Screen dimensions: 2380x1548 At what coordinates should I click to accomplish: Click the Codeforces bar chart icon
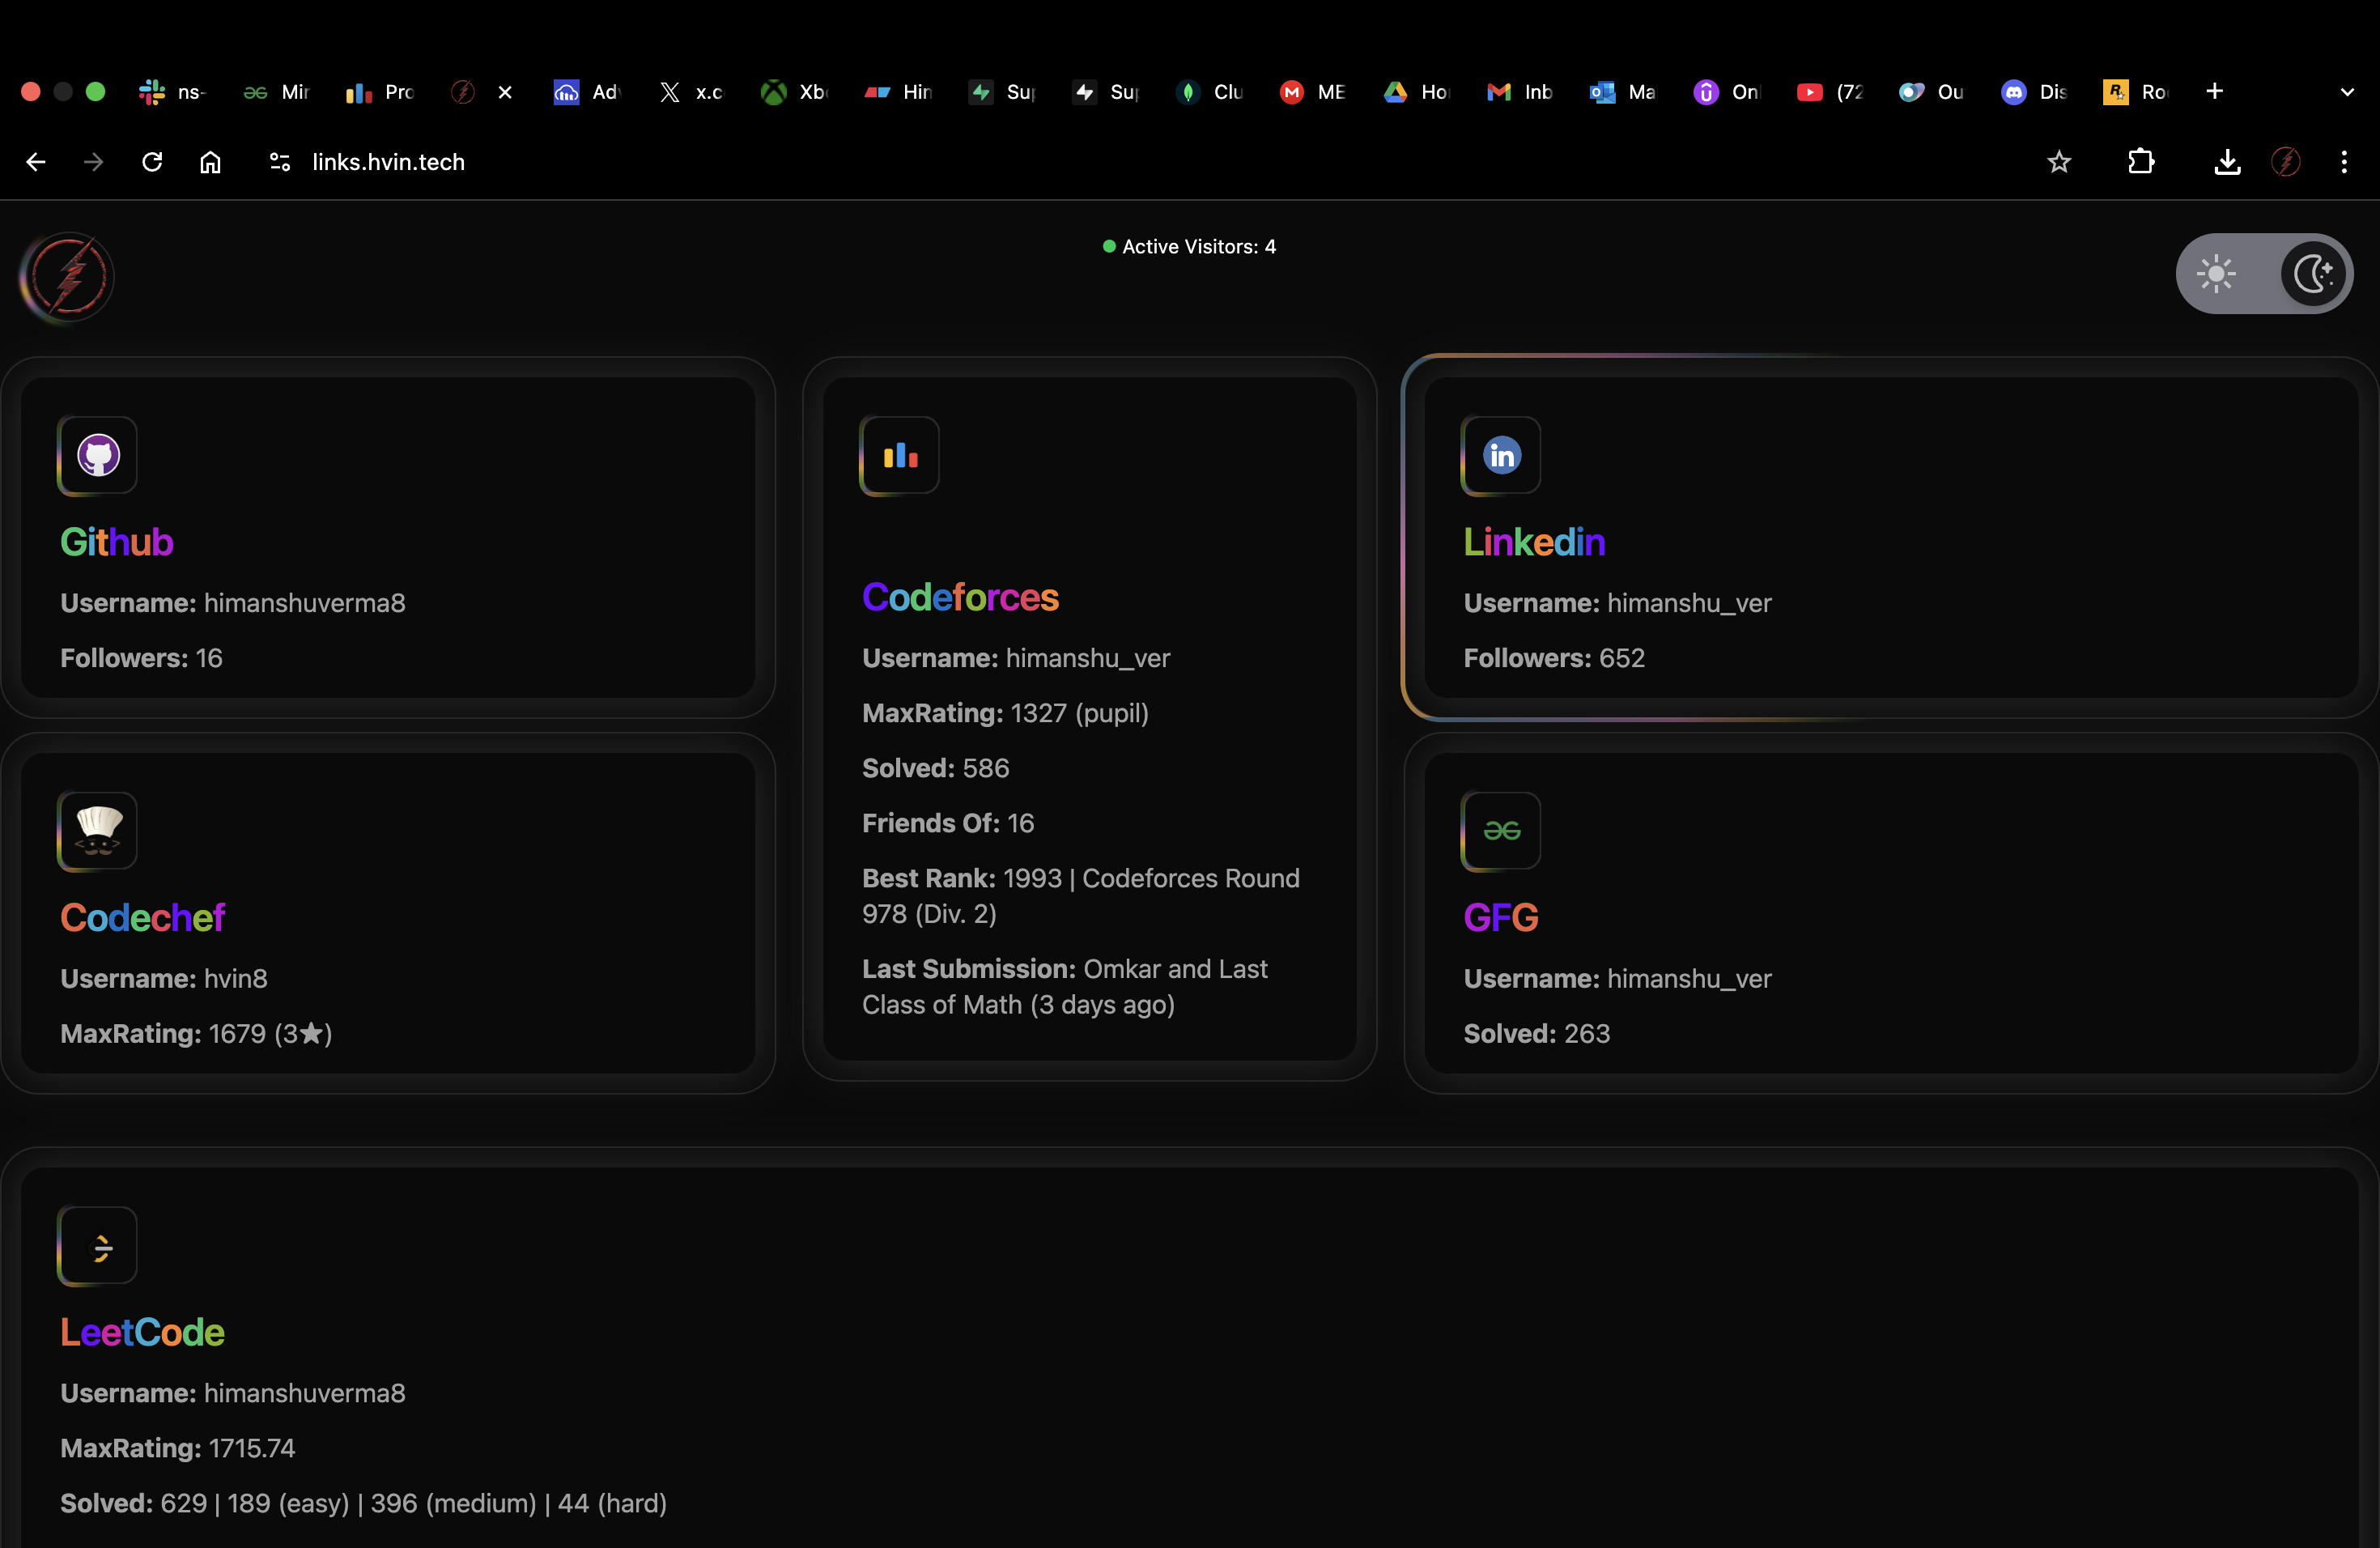pos(899,455)
